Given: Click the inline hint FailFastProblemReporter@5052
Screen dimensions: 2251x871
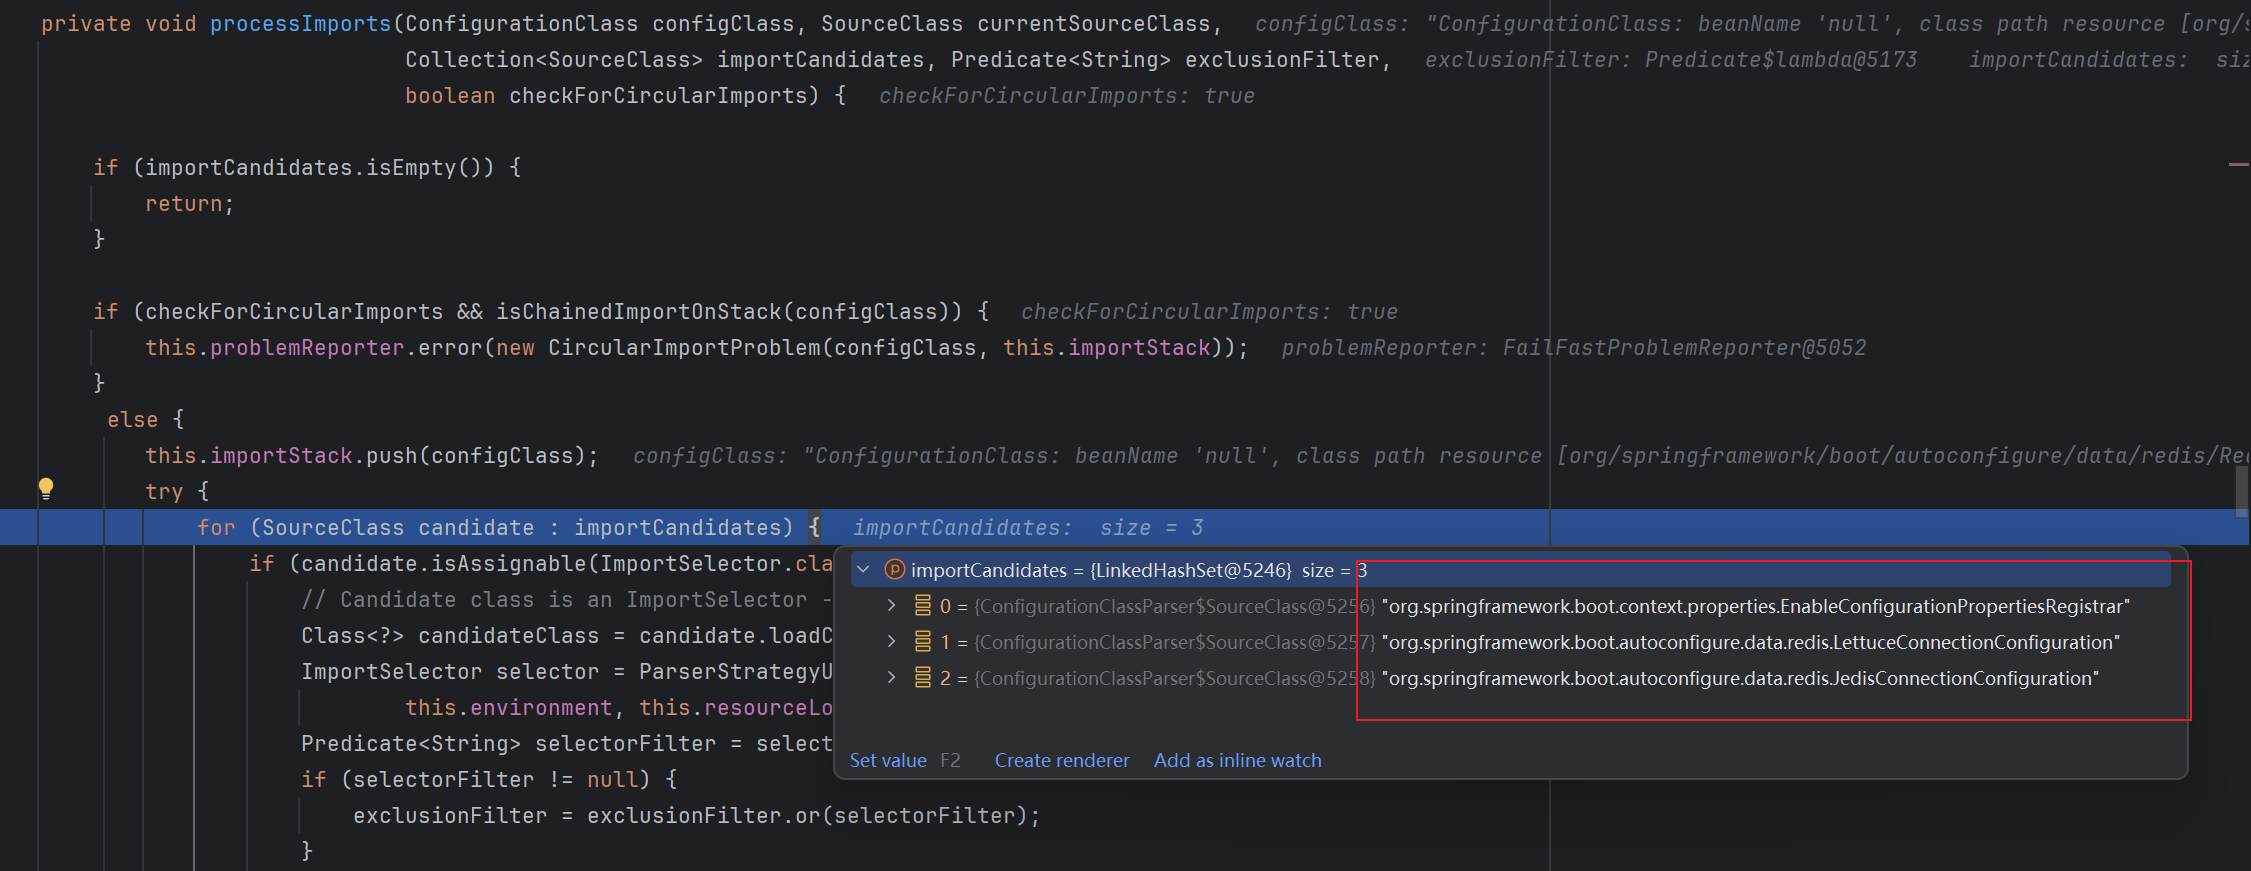Looking at the screenshot, I should tap(1684, 348).
